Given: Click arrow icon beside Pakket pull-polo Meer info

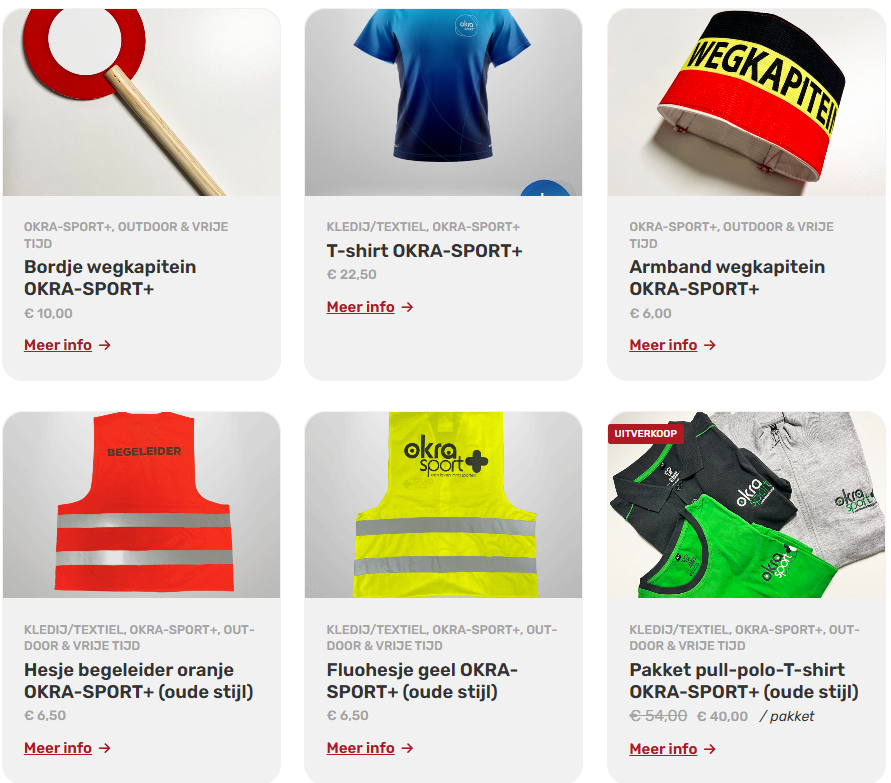Looking at the screenshot, I should click(710, 749).
